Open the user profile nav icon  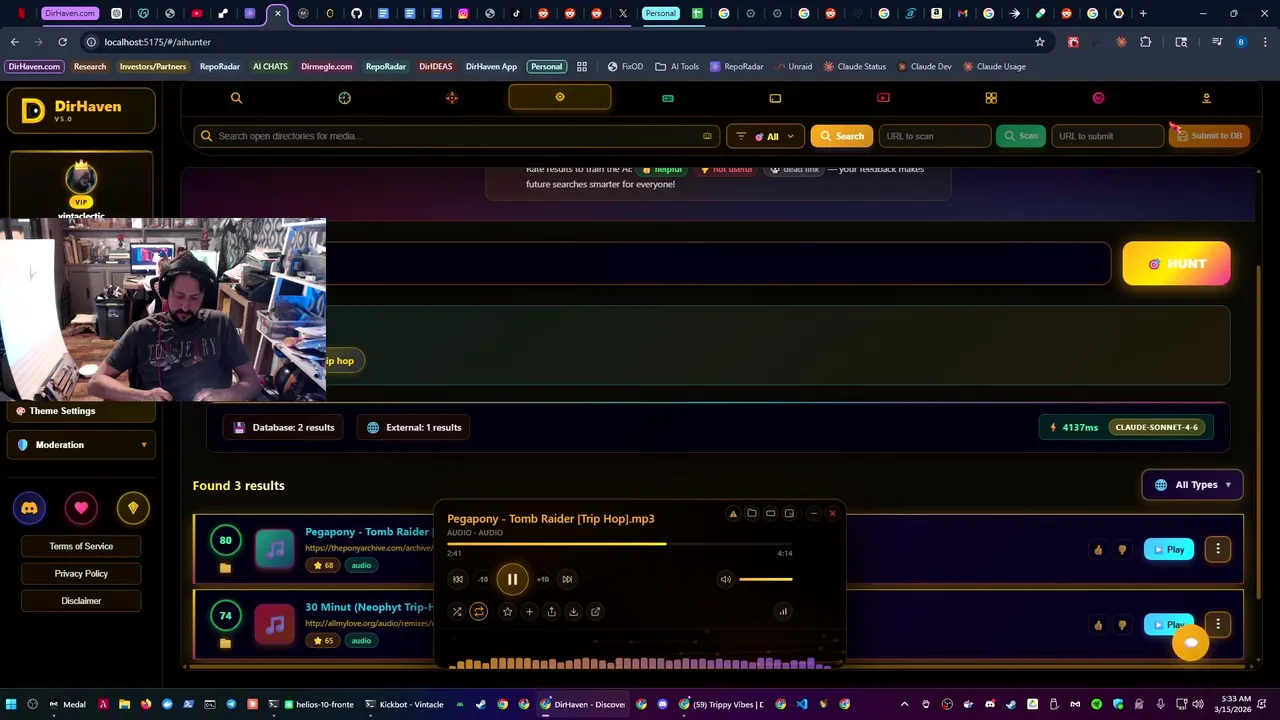click(x=1206, y=98)
